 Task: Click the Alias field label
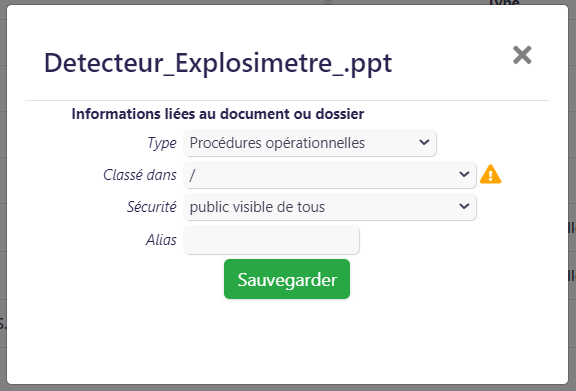pos(161,240)
